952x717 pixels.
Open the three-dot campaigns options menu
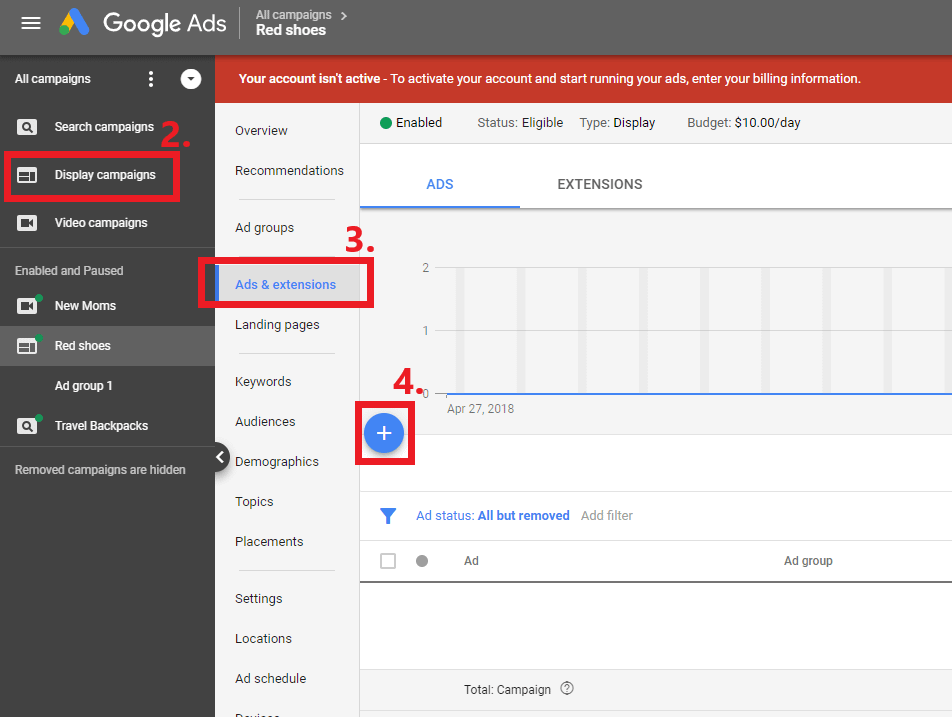tap(151, 79)
